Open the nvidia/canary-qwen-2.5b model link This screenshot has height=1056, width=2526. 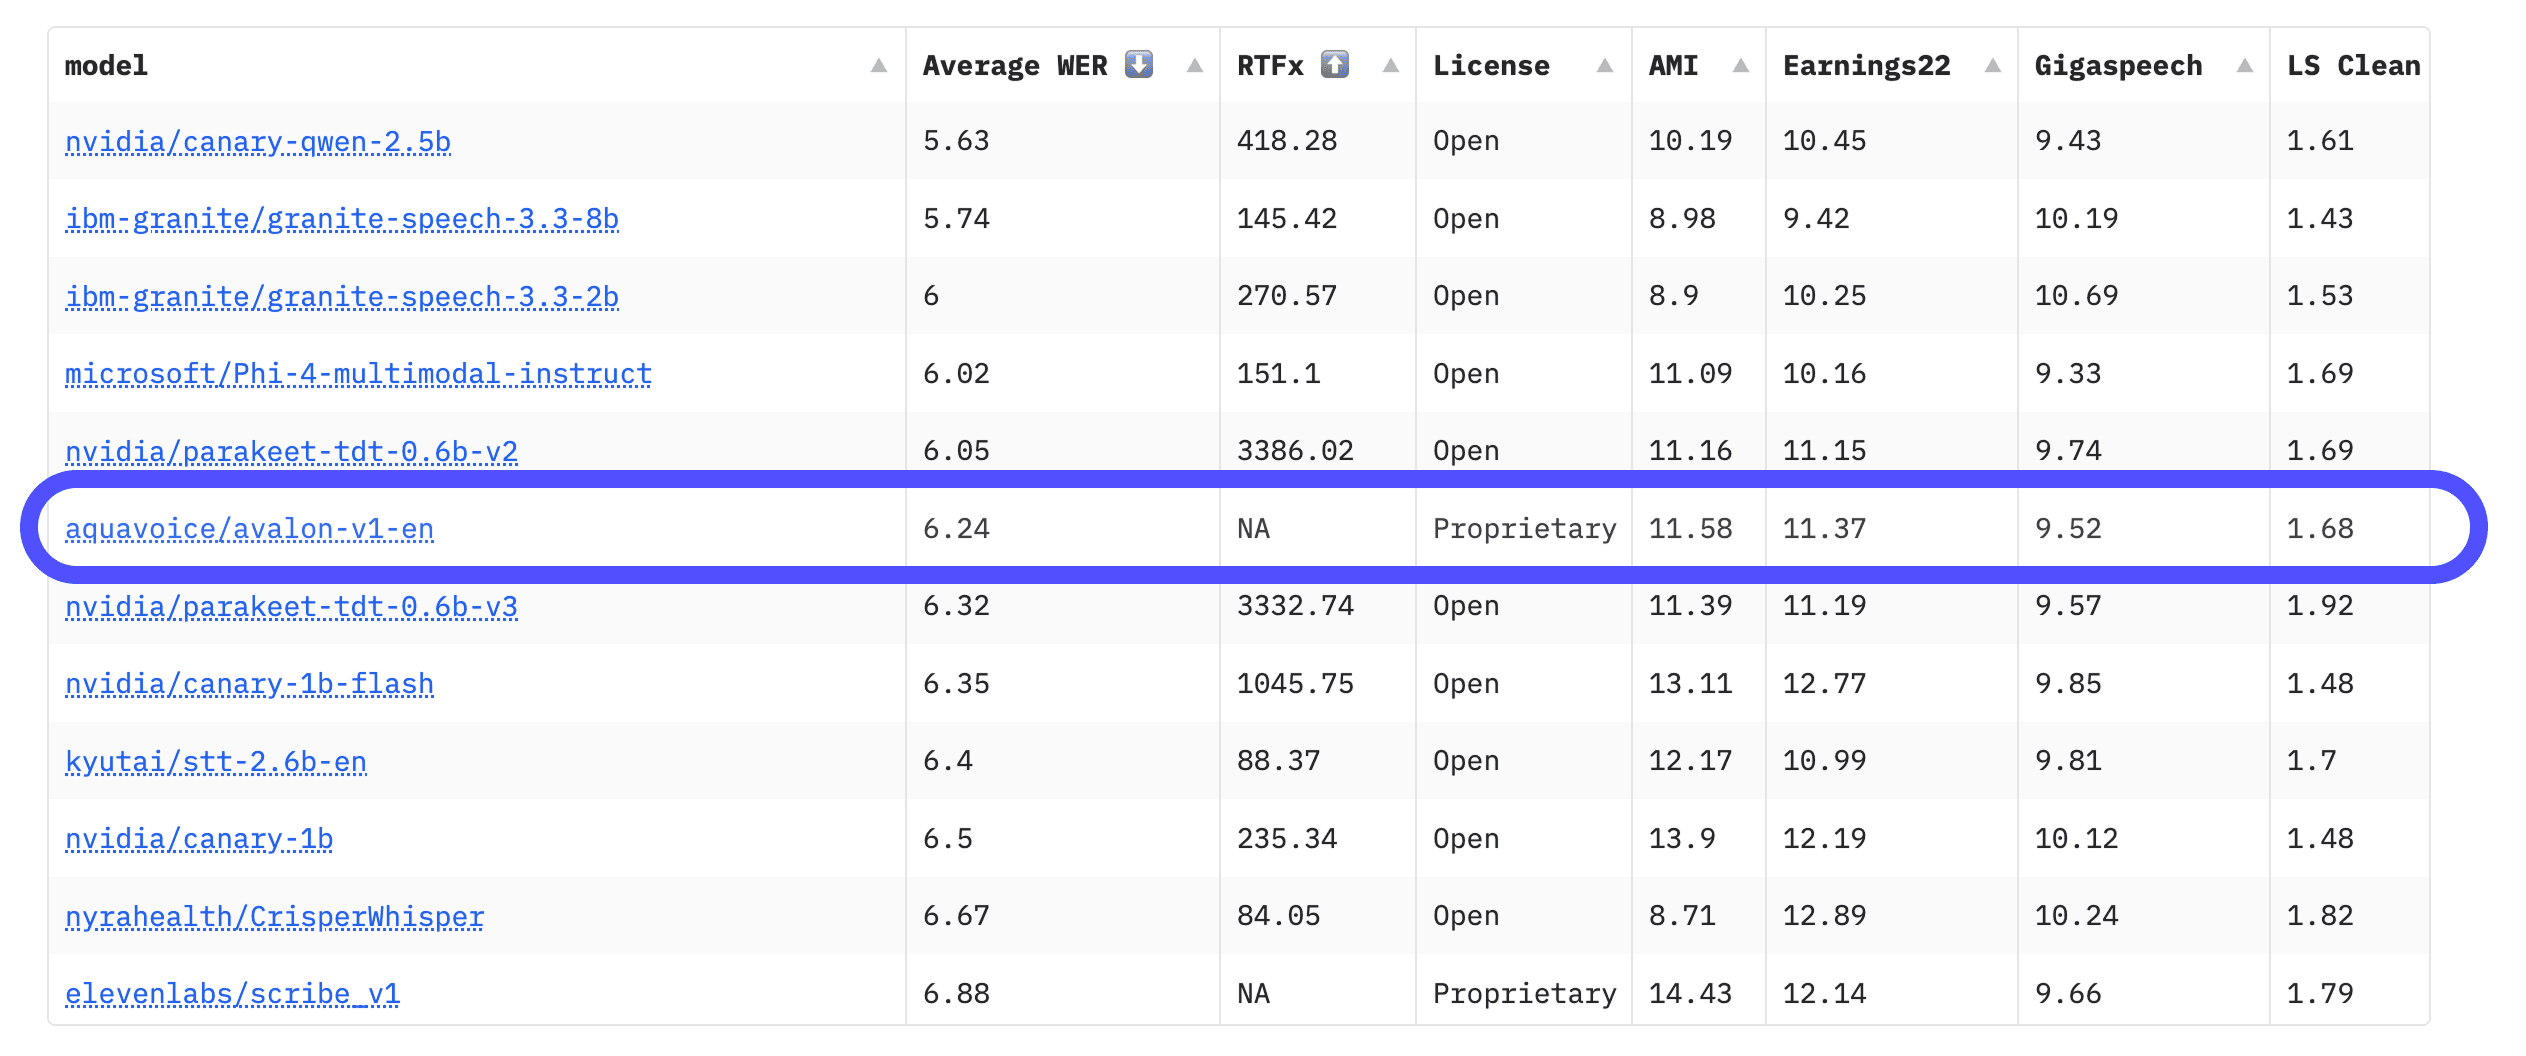pos(258,142)
